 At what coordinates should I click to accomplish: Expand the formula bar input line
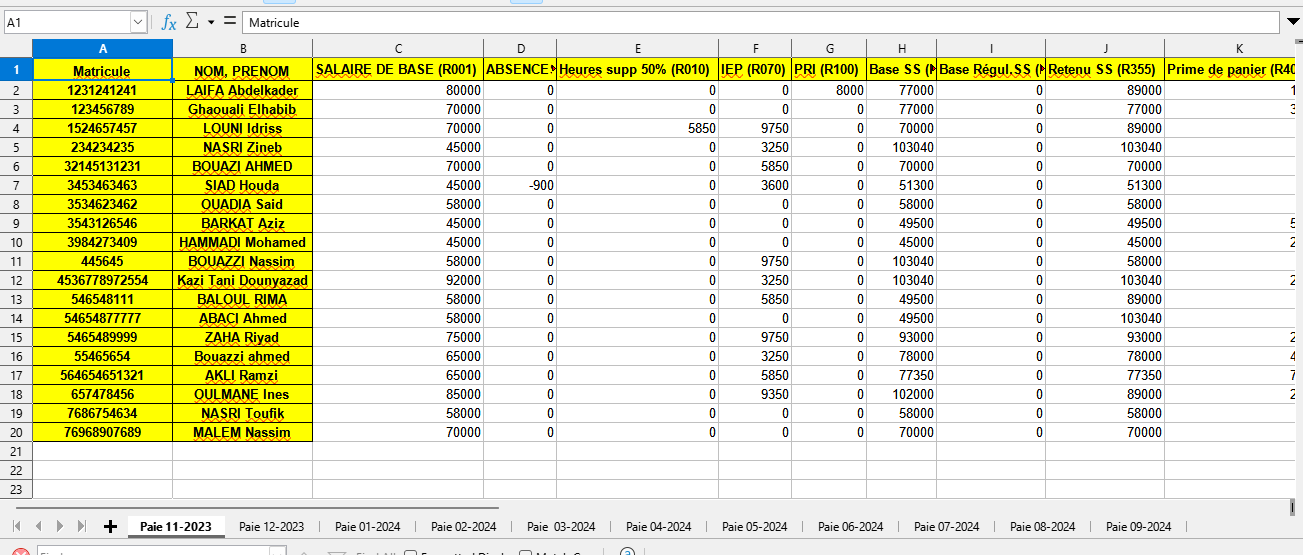point(1292,22)
